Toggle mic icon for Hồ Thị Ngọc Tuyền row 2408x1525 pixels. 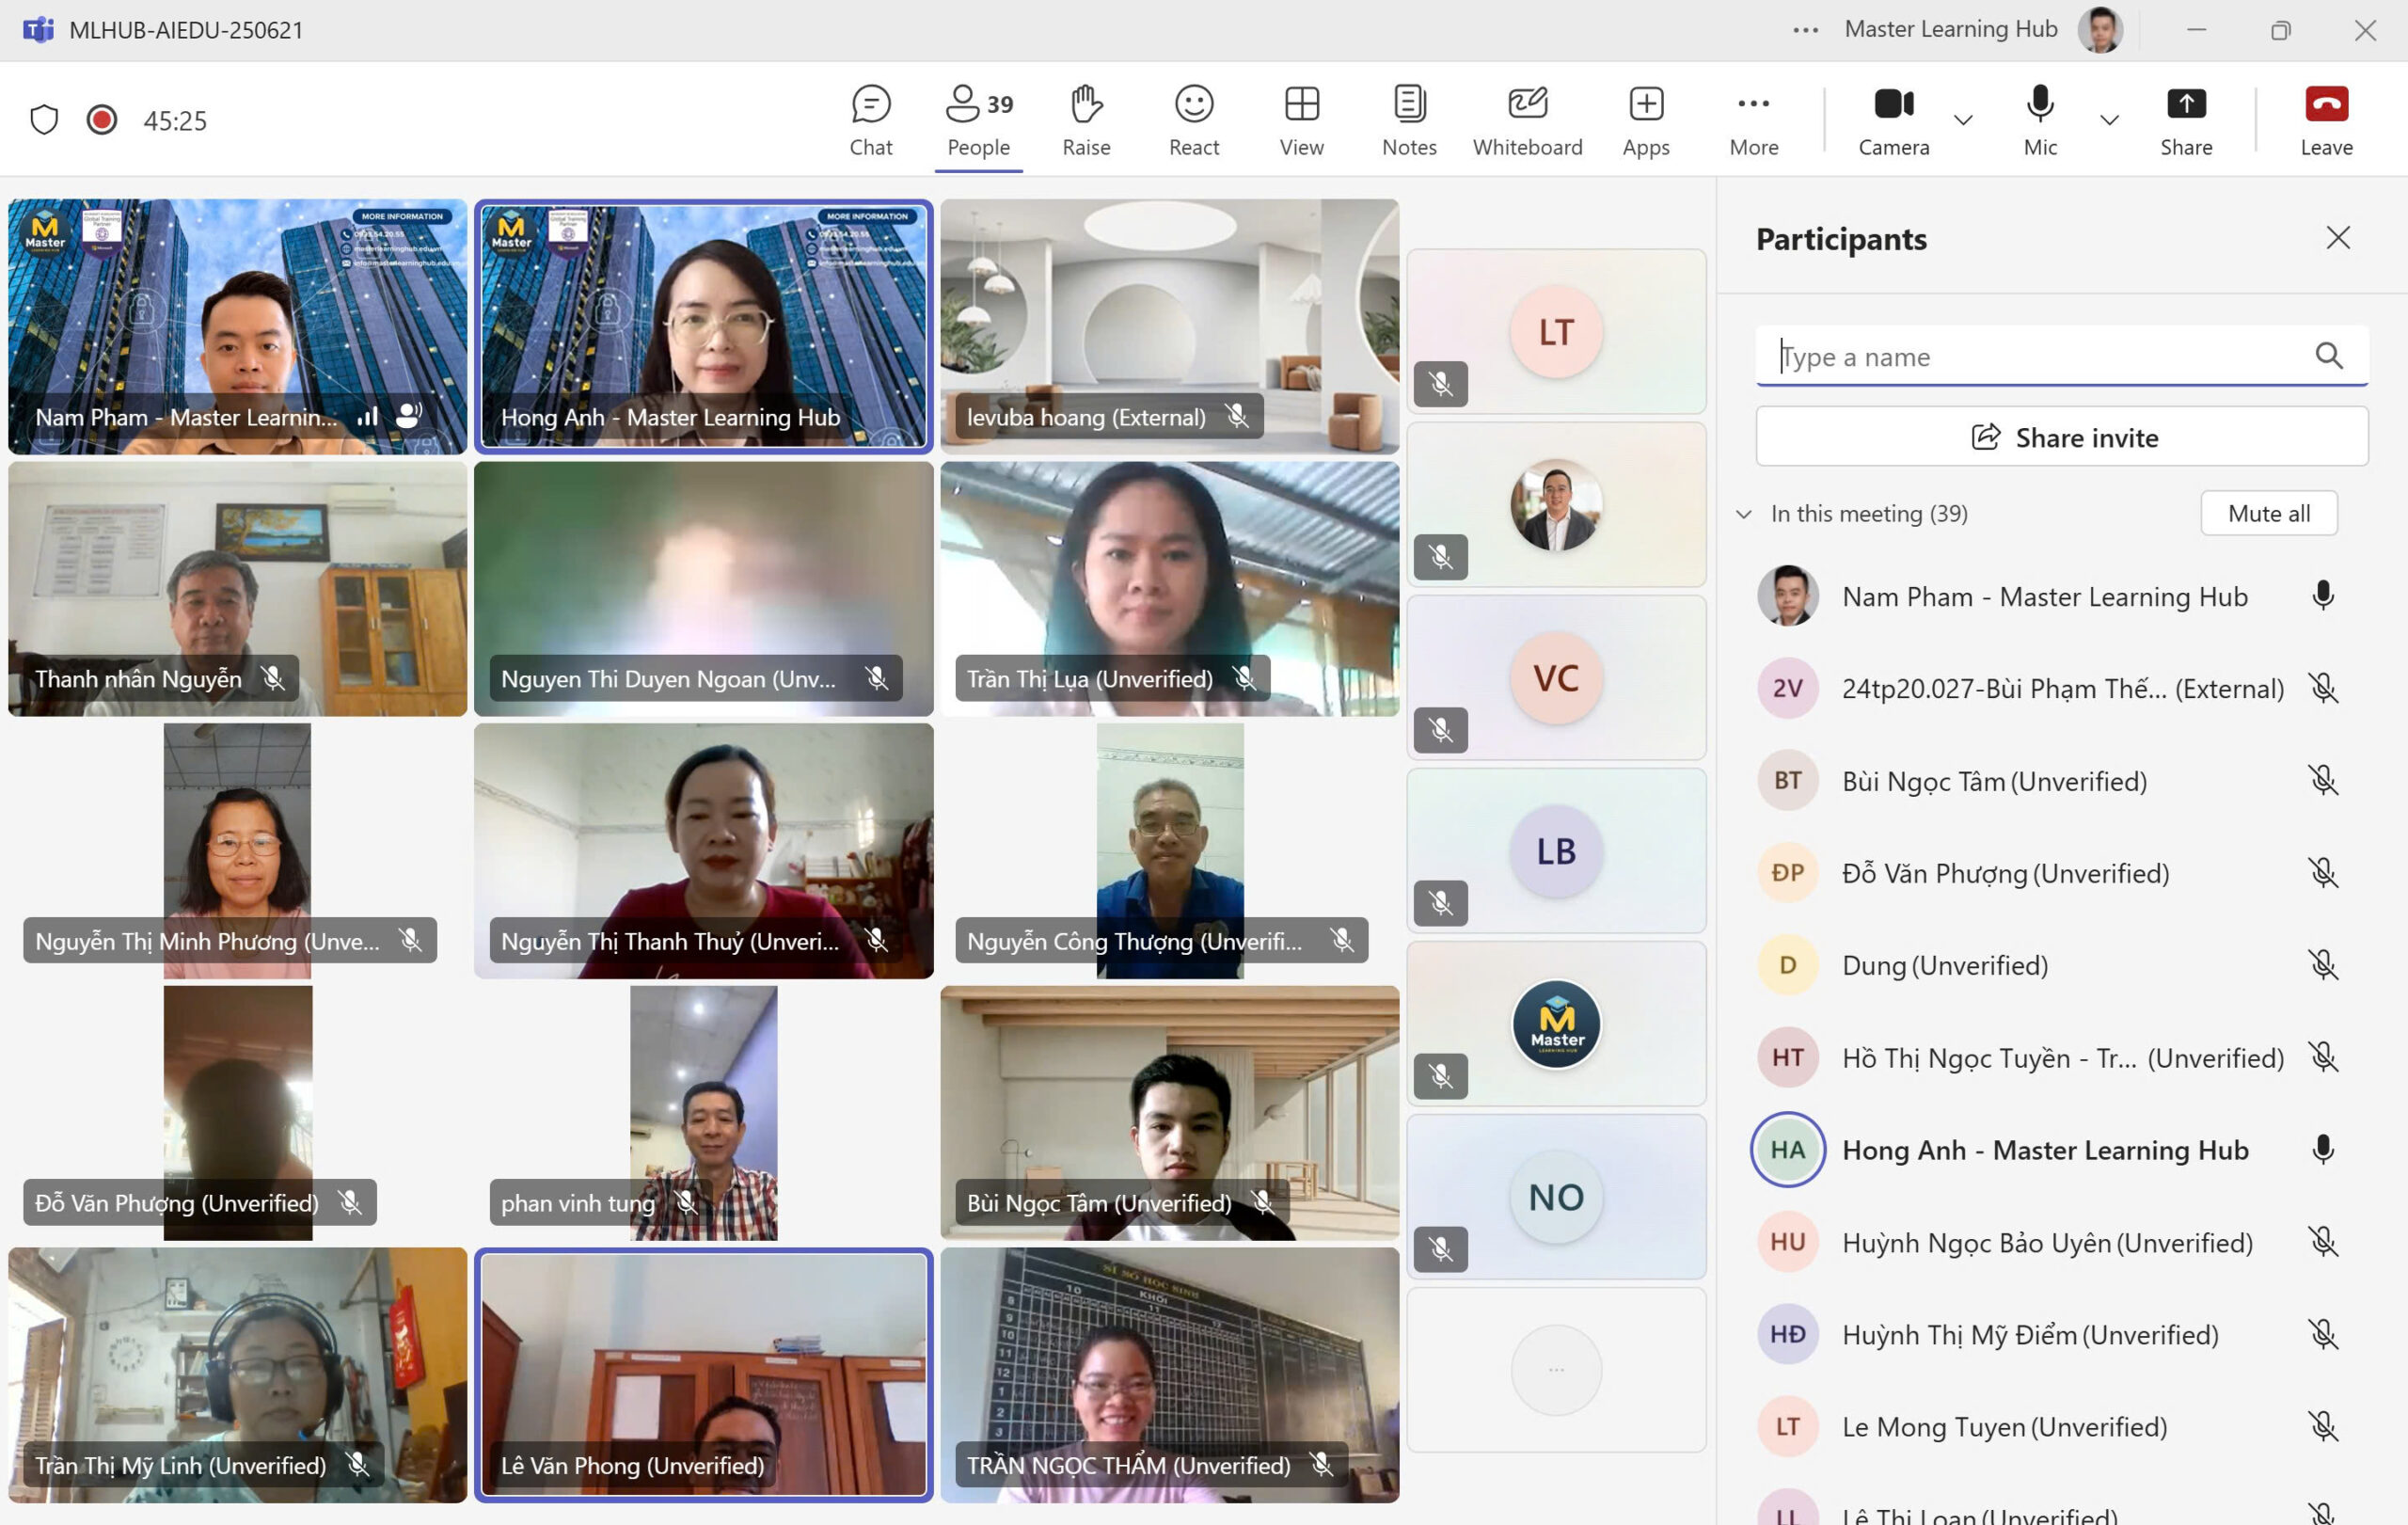[2322, 1057]
